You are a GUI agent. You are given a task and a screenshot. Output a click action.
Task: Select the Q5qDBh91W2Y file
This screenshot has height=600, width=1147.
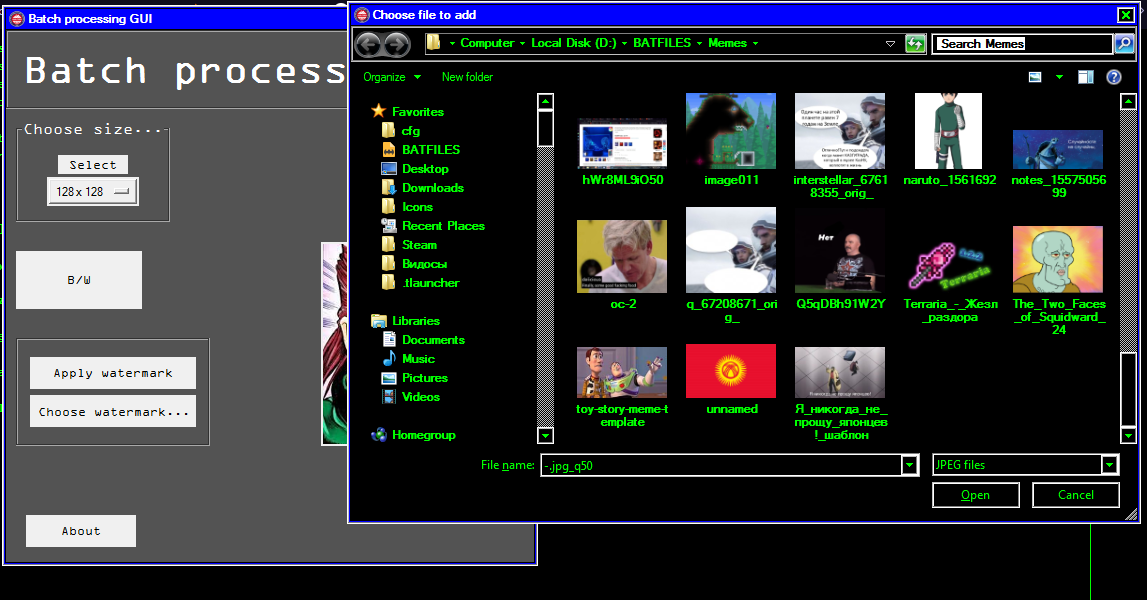(840, 259)
